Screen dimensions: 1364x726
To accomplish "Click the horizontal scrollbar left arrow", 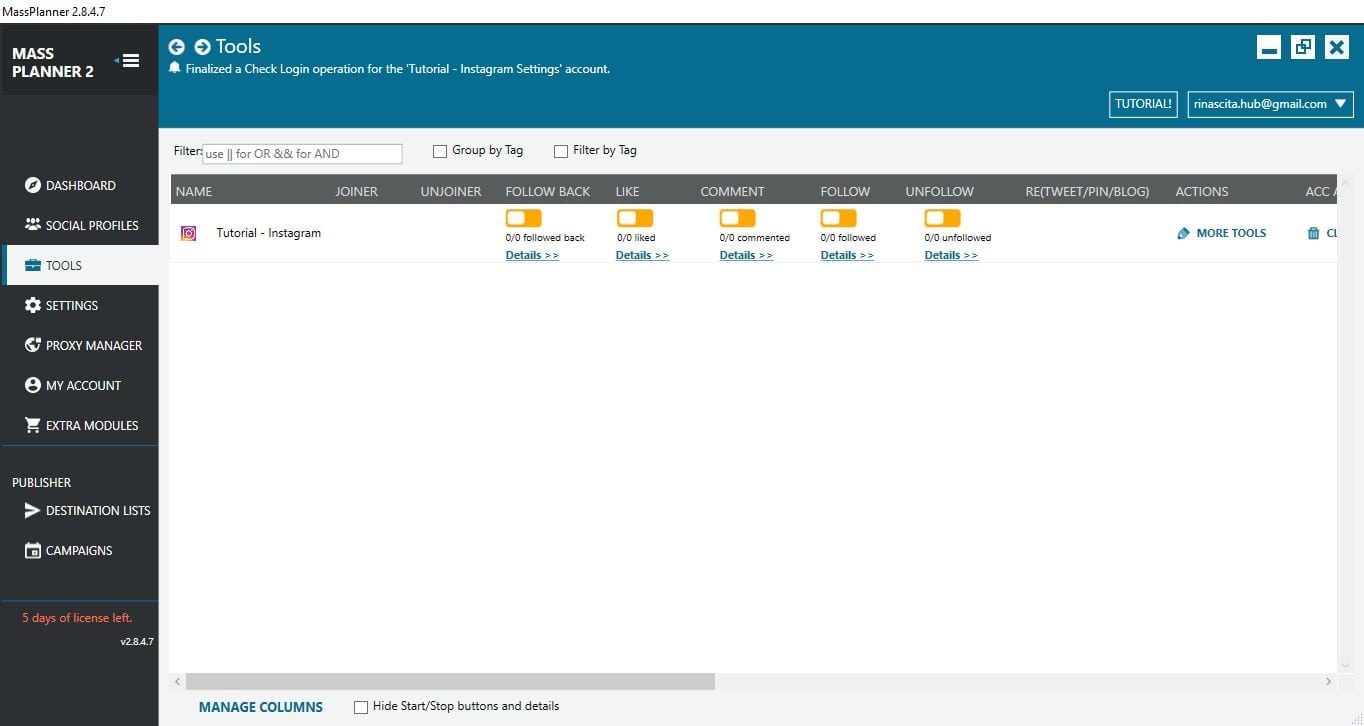I will point(178,681).
